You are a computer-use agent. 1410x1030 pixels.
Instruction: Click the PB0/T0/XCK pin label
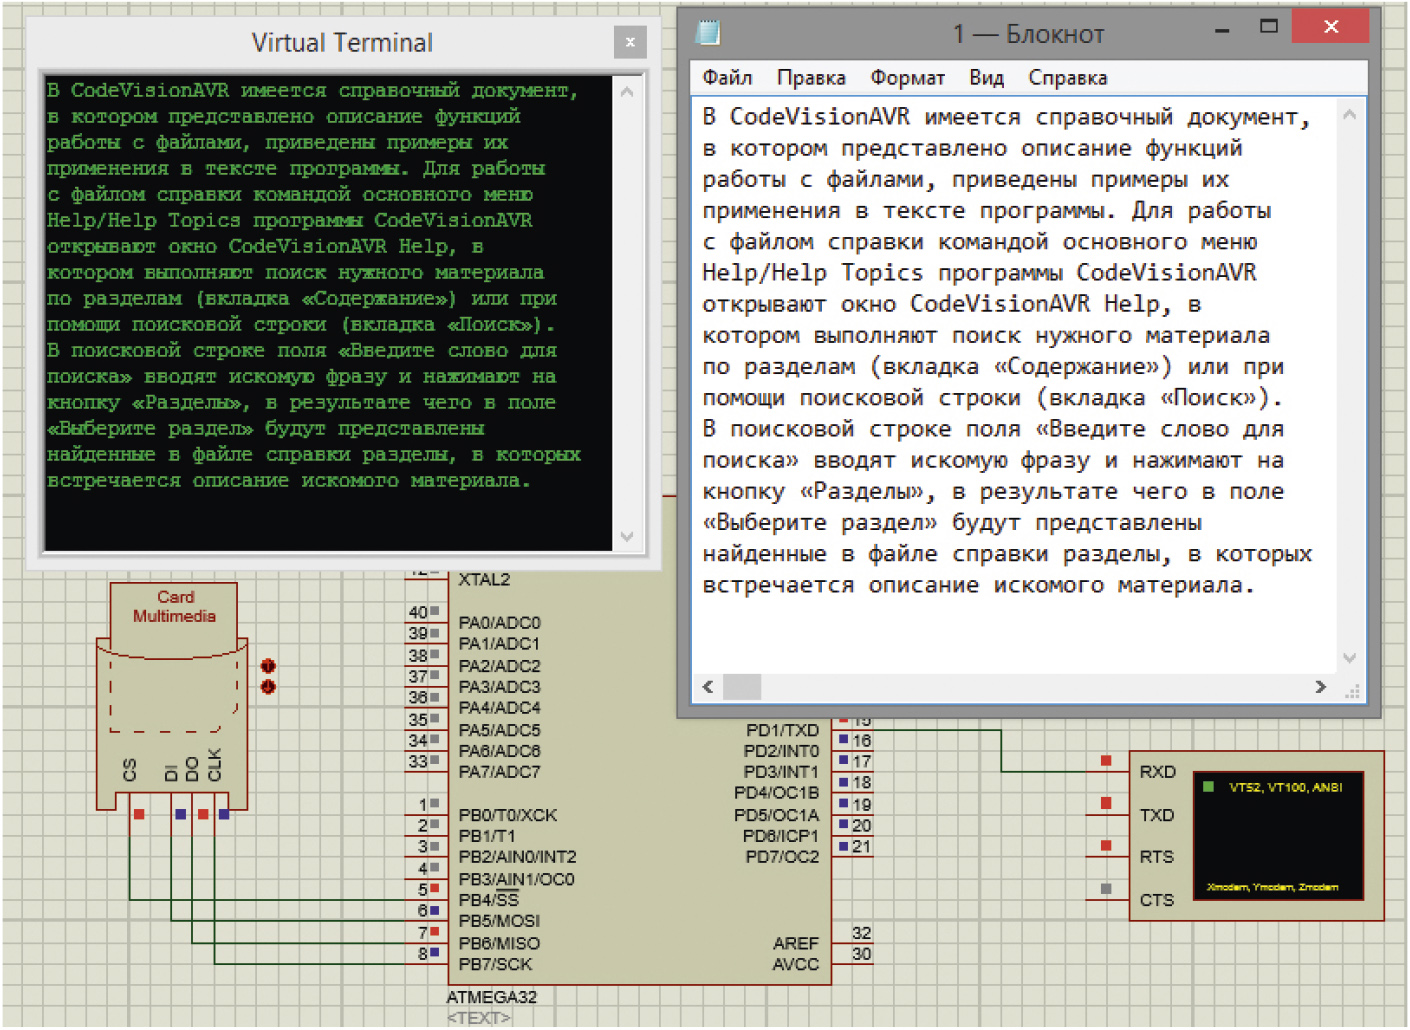[x=507, y=815]
